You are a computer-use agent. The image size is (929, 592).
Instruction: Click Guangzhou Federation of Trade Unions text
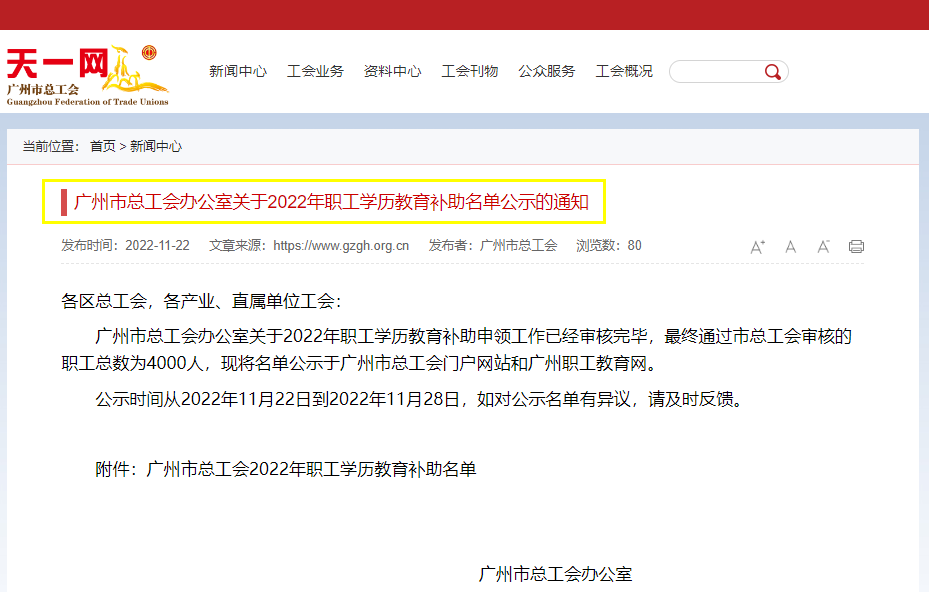(88, 102)
